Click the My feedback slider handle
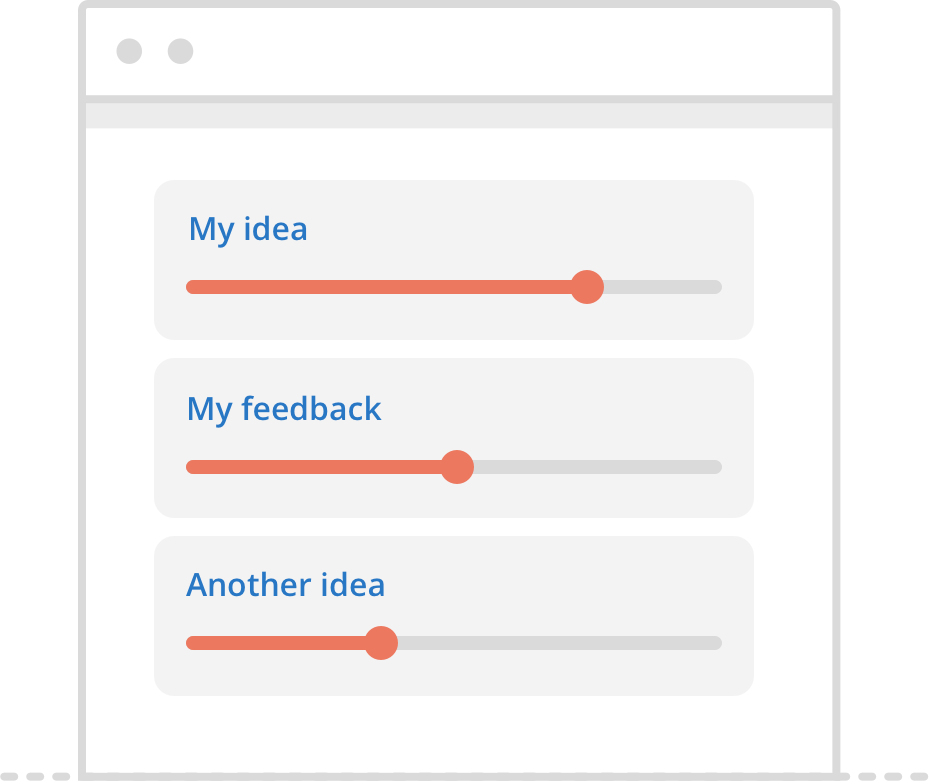The image size is (930, 782). tap(457, 467)
